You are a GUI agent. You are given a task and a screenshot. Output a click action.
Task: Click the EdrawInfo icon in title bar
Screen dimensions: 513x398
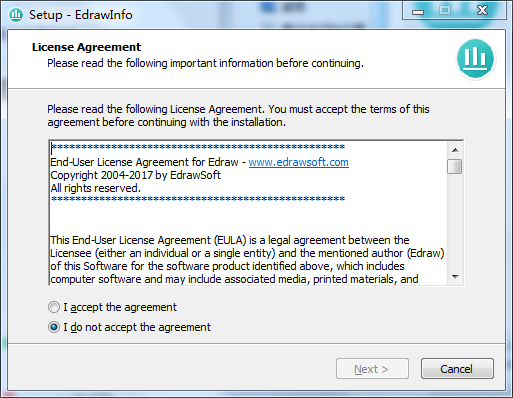coord(16,15)
